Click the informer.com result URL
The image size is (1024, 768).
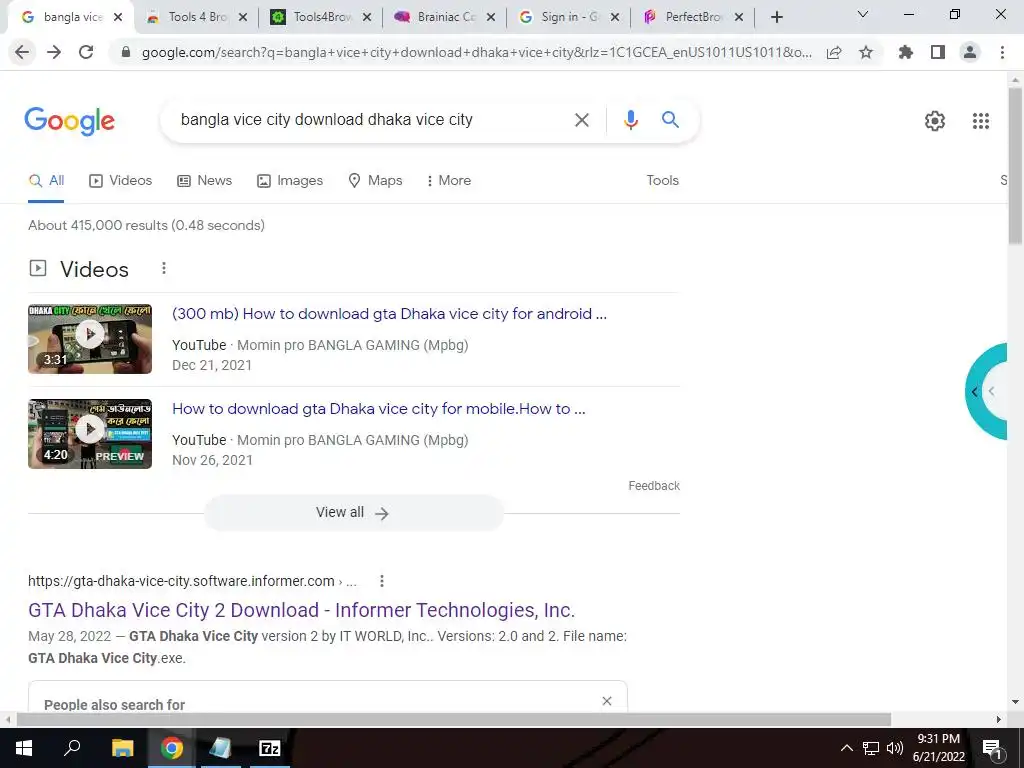tap(192, 581)
